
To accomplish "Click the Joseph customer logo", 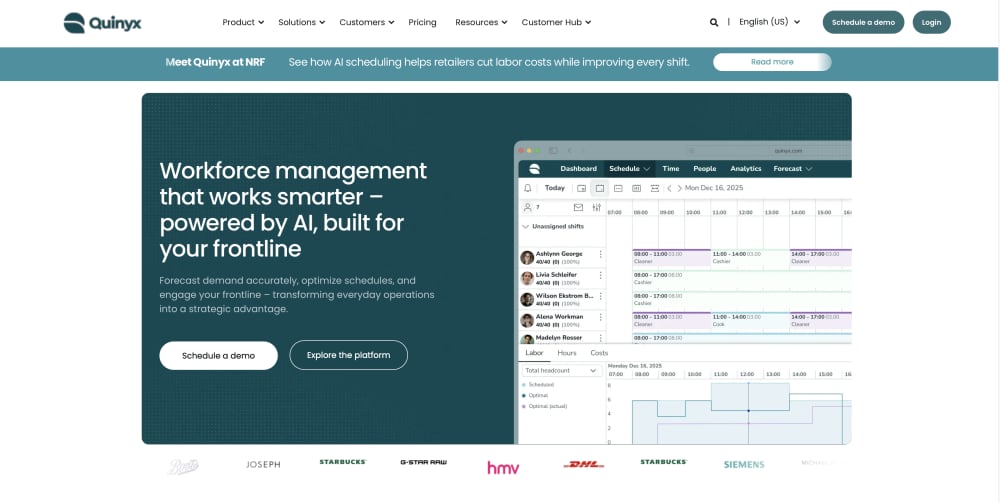I will coord(263,465).
